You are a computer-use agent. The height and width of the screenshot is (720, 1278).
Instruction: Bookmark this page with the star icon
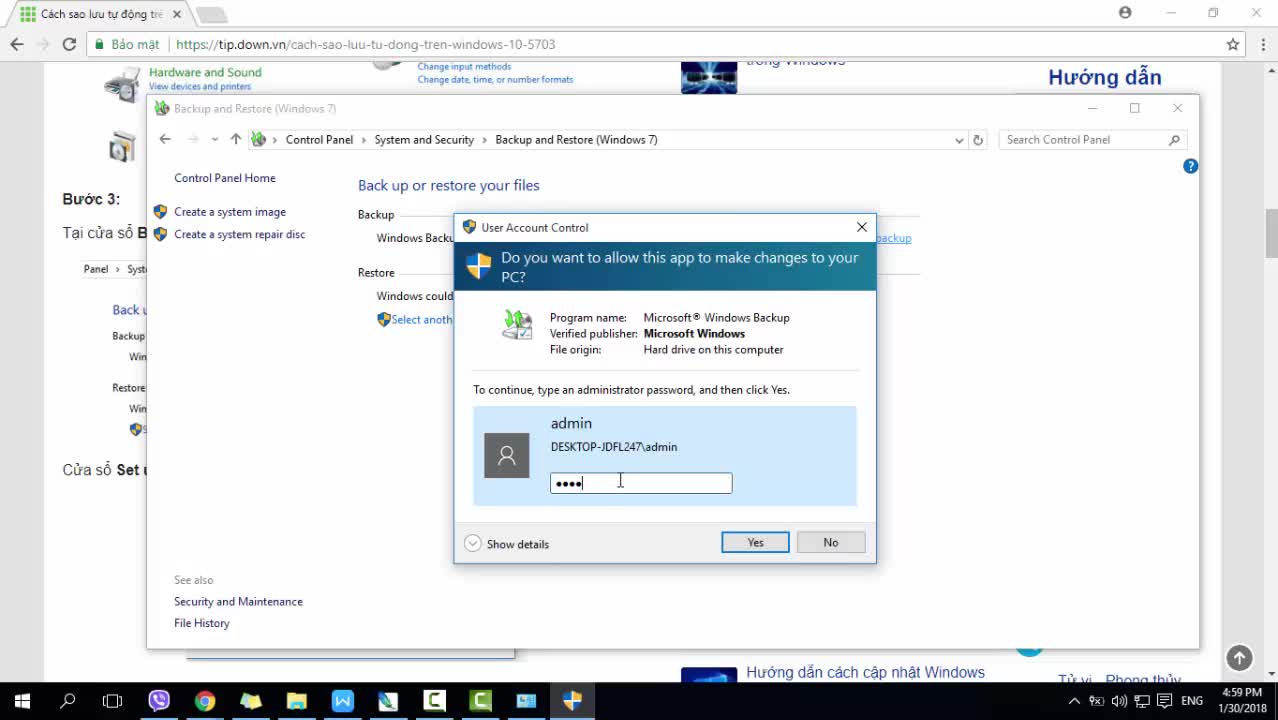point(1233,44)
